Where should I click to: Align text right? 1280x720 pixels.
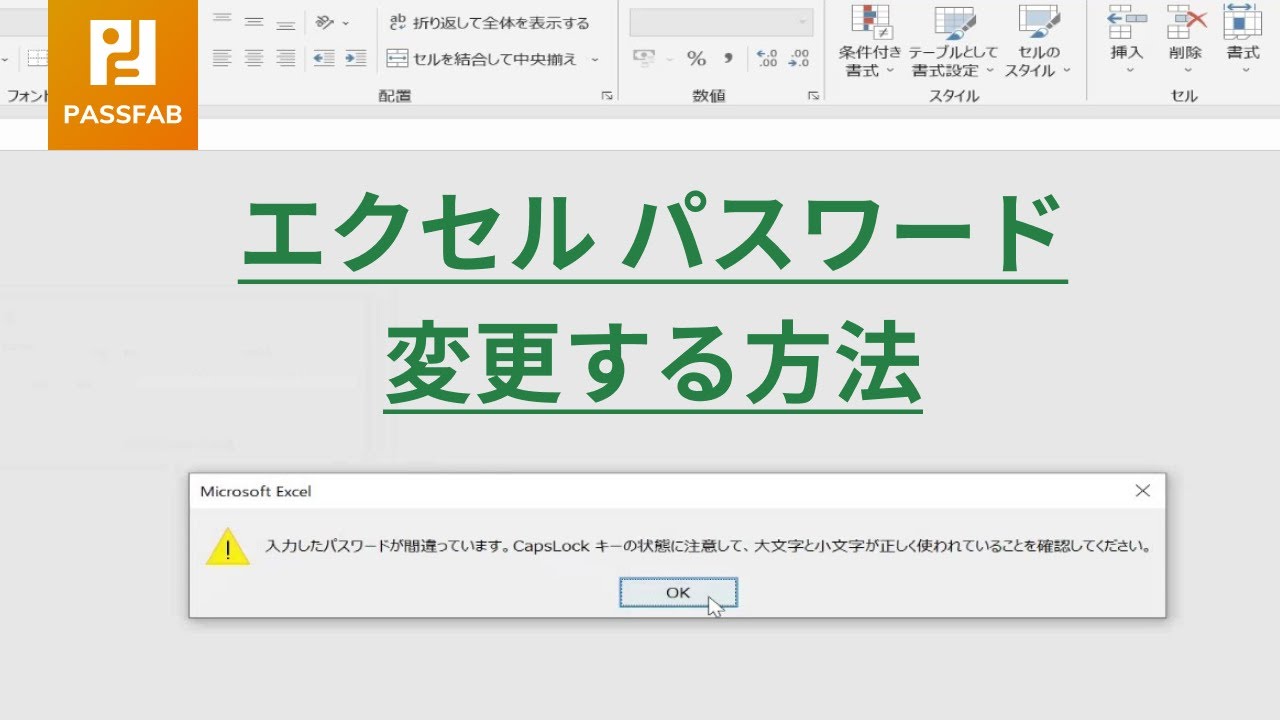[286, 58]
